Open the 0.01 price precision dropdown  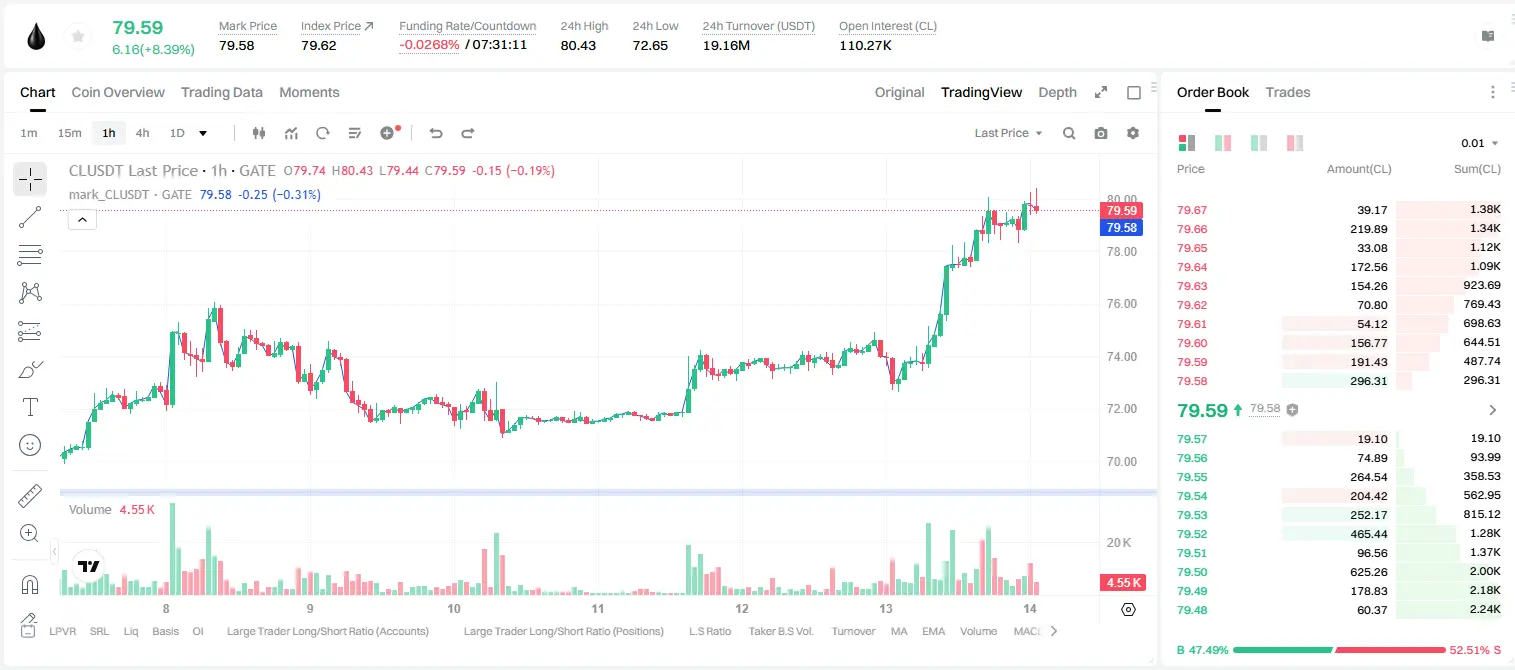(1480, 143)
